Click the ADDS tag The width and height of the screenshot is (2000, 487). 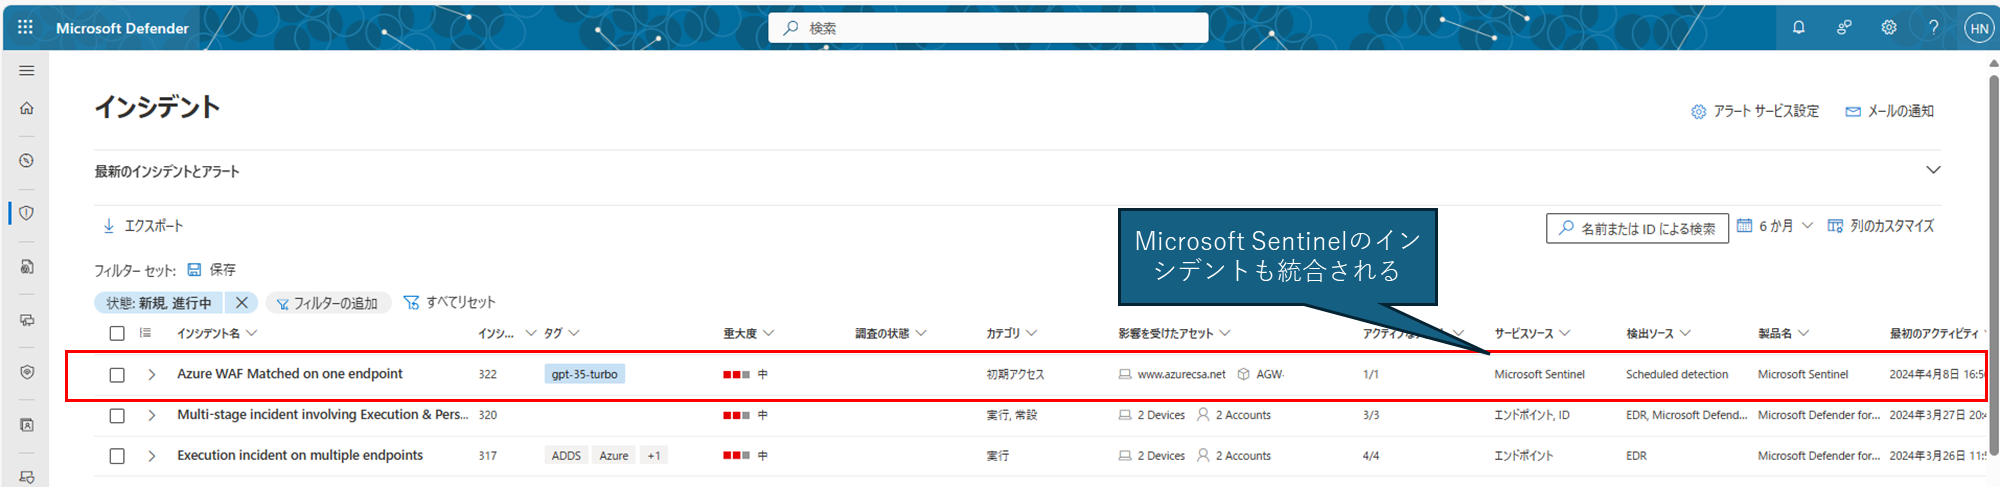[566, 456]
